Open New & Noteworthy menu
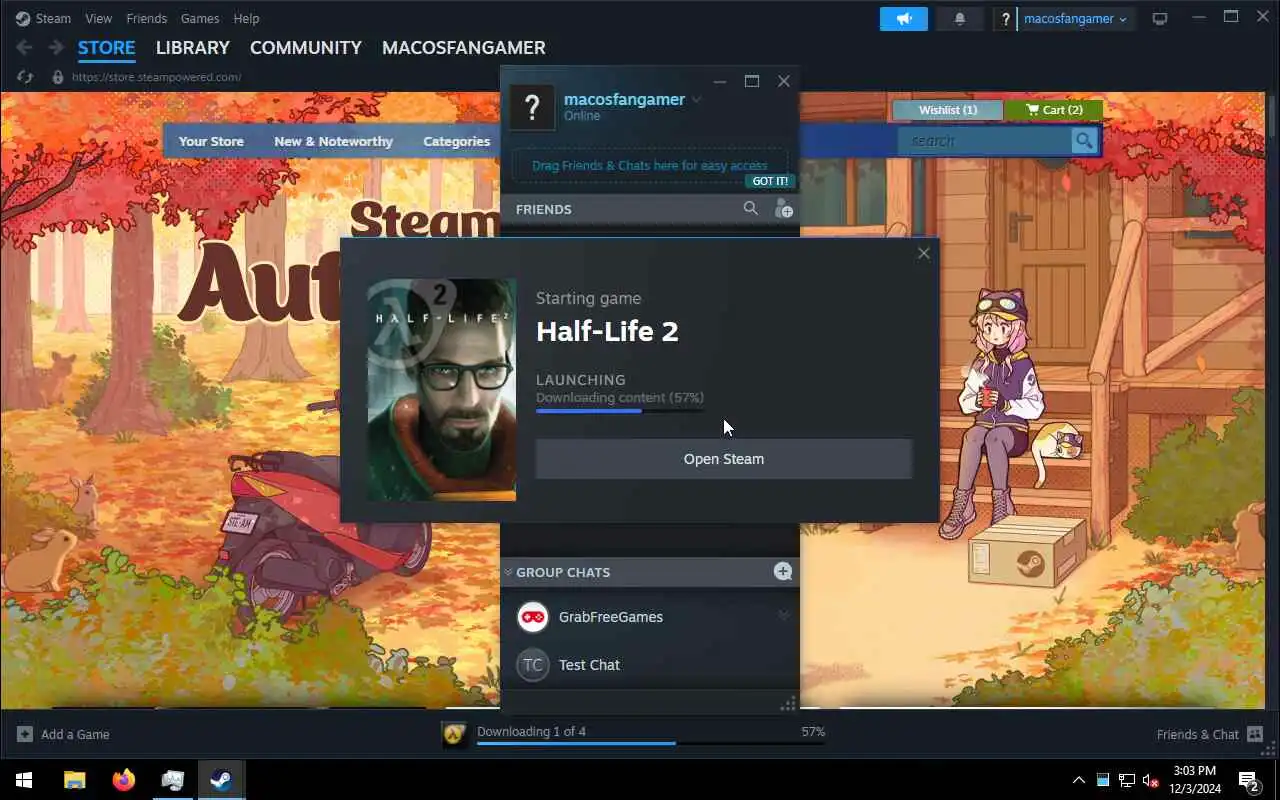The height and width of the screenshot is (800, 1280). tap(333, 141)
